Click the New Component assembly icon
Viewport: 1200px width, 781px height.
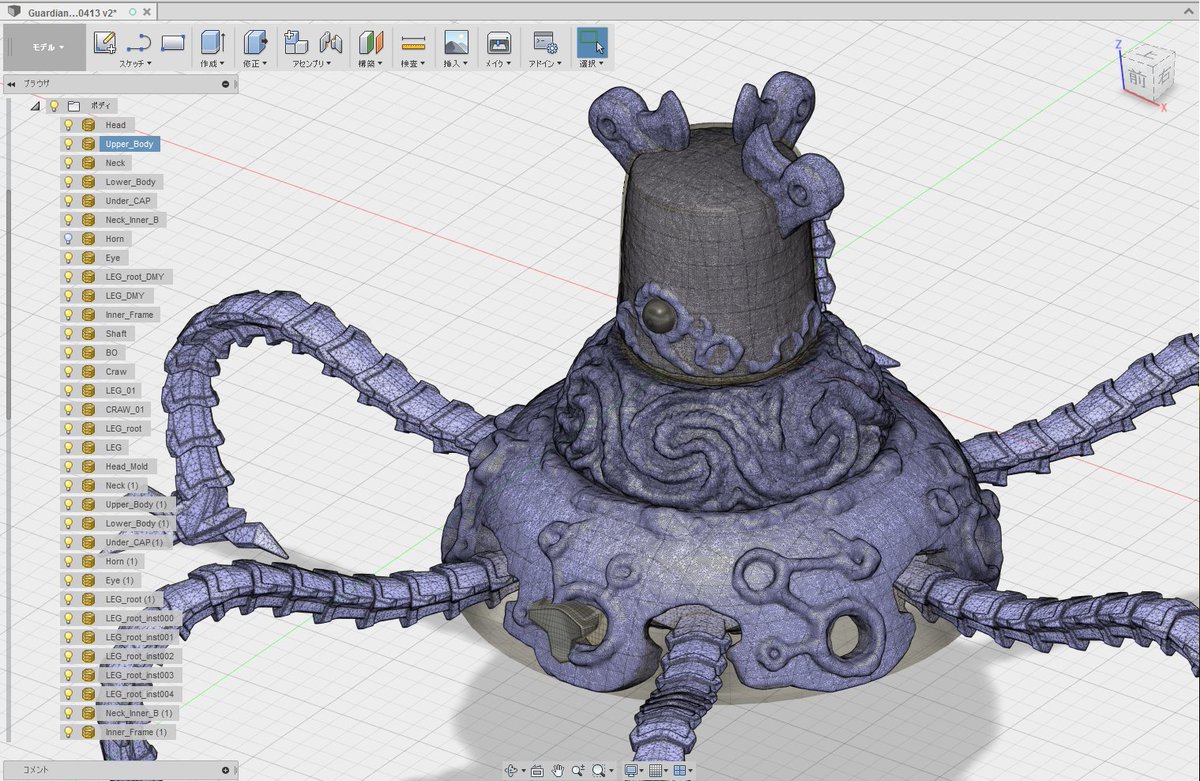click(x=296, y=42)
